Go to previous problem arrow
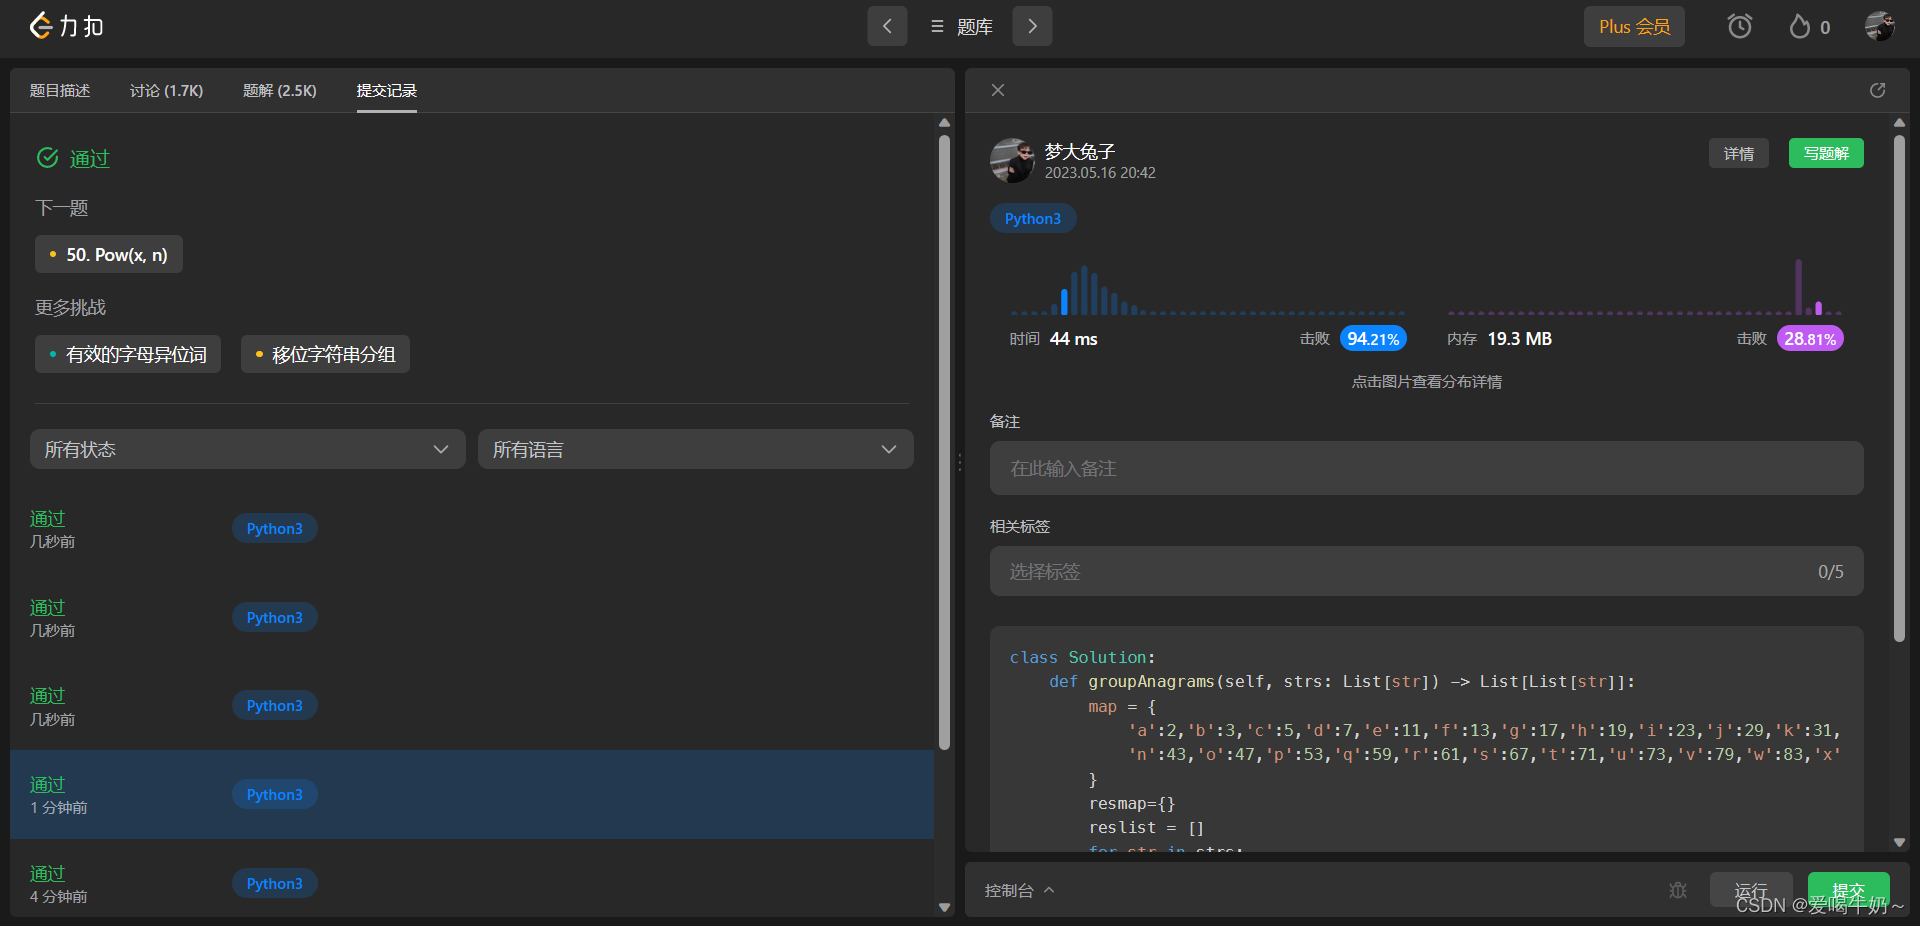1920x926 pixels. pos(887,26)
